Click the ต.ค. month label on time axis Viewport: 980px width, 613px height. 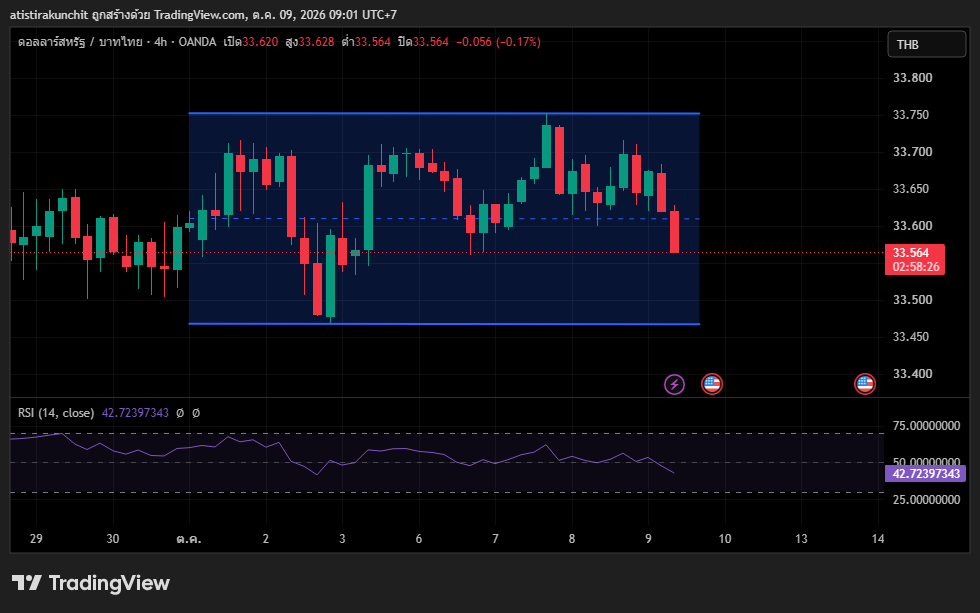tap(189, 539)
